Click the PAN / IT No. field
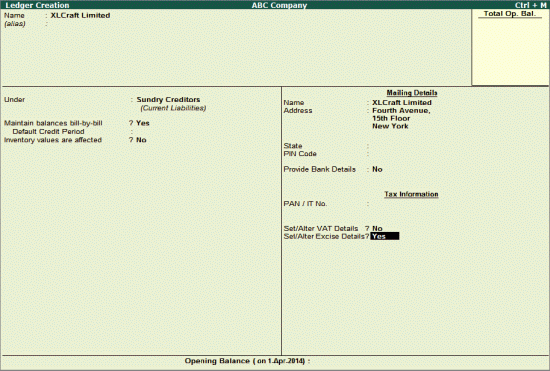Image resolution: width=550 pixels, height=371 pixels. point(402,204)
